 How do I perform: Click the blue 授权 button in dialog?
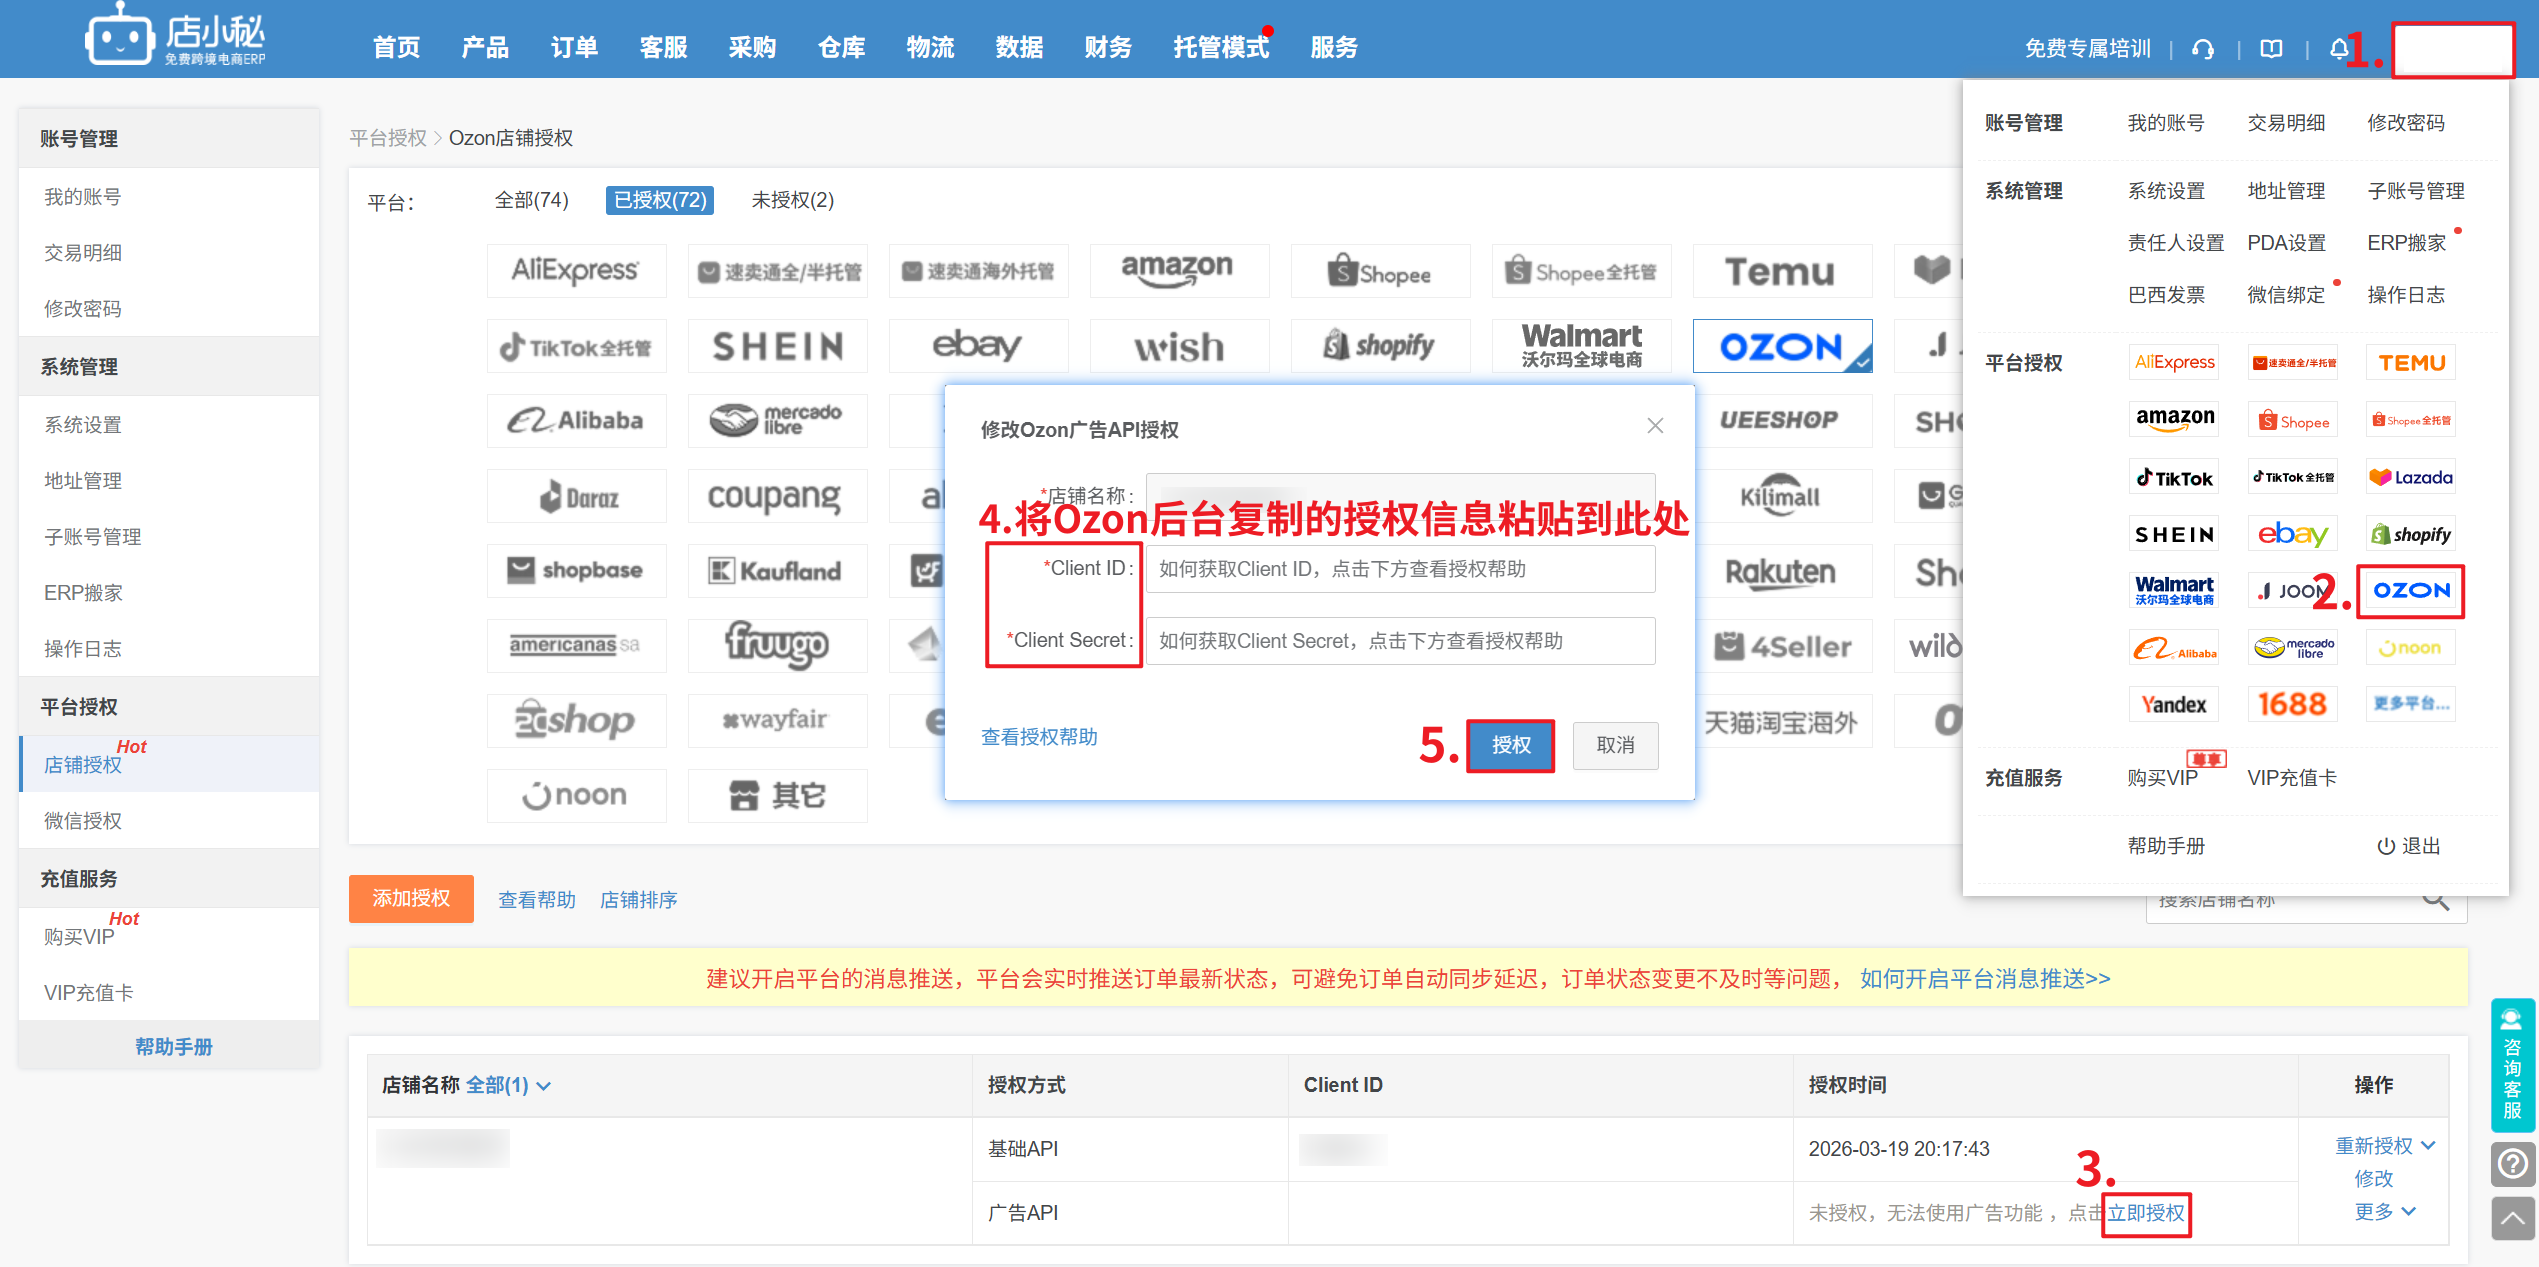1510,745
